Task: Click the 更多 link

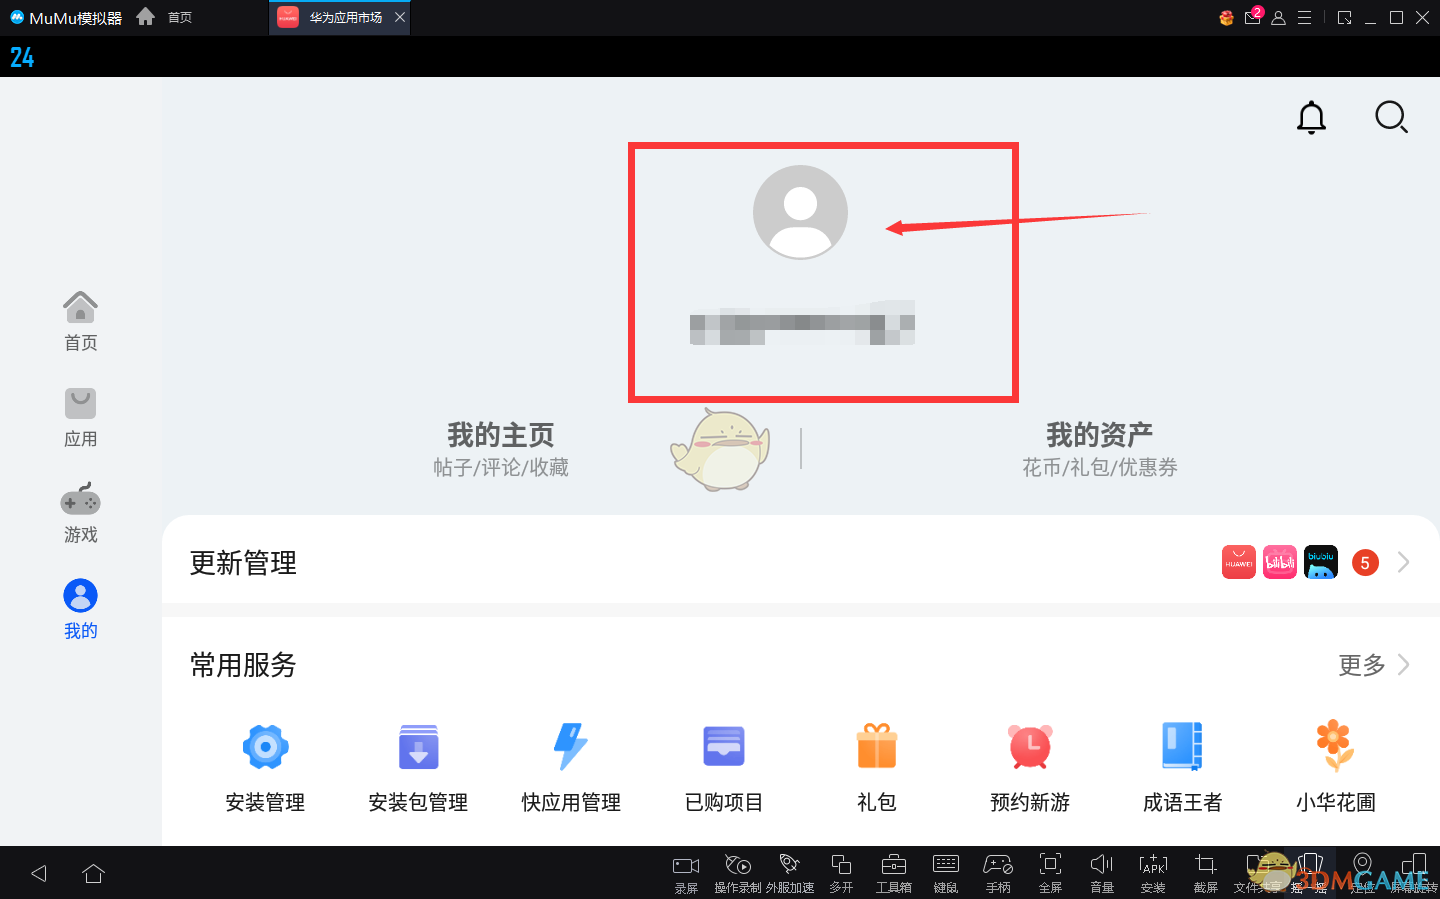Action: 1362,665
